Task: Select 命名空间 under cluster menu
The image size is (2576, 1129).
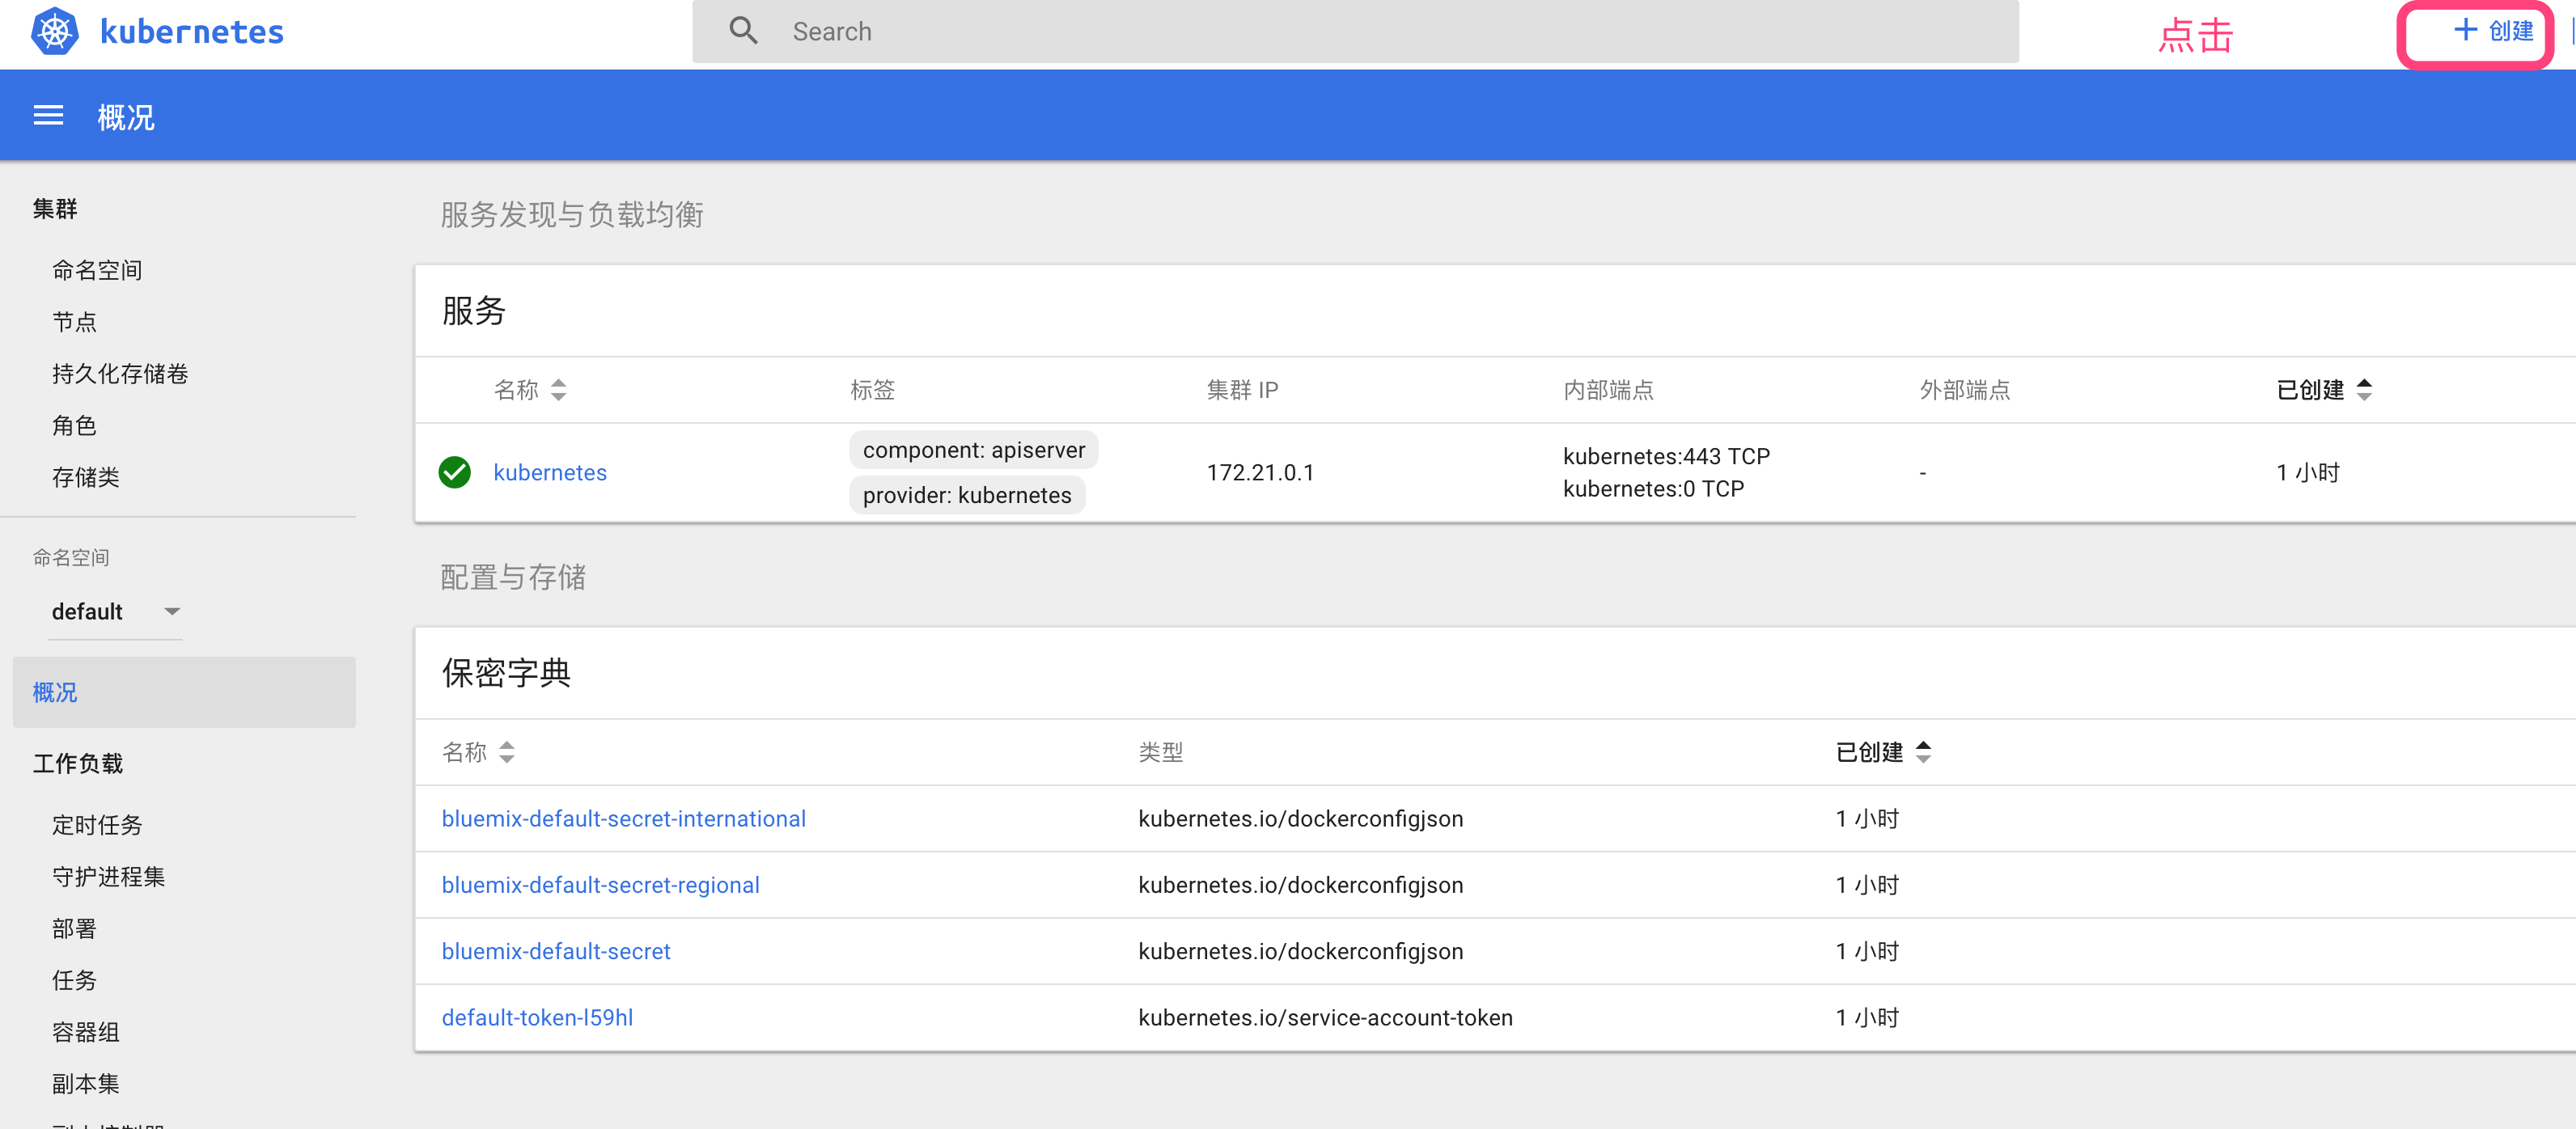Action: click(97, 270)
